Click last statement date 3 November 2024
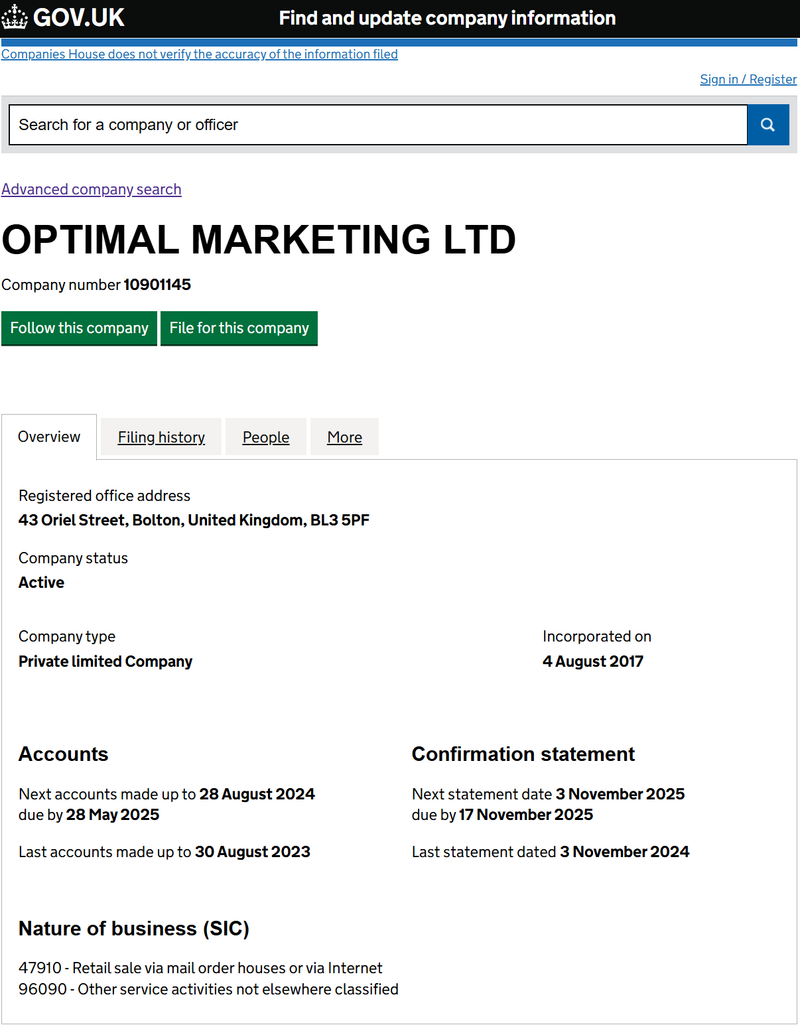This screenshot has width=800, height=1029. coord(624,852)
